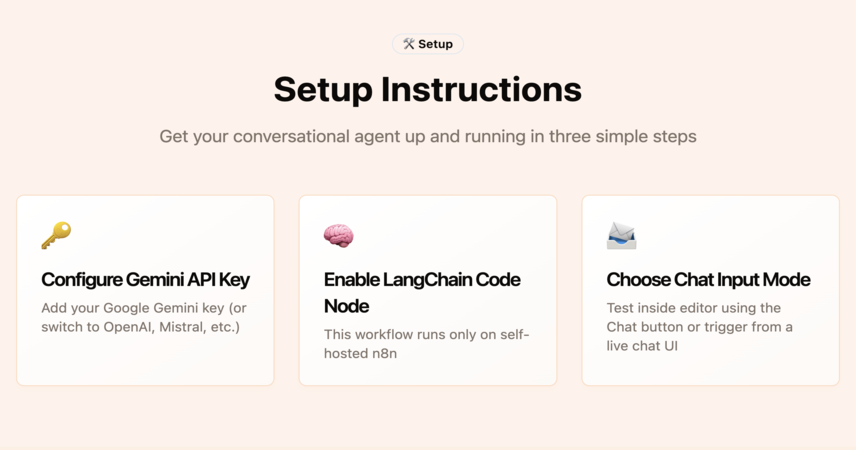Screen dimensions: 856x450
Task: Click Test inside editor using the line
Action: click(693, 308)
